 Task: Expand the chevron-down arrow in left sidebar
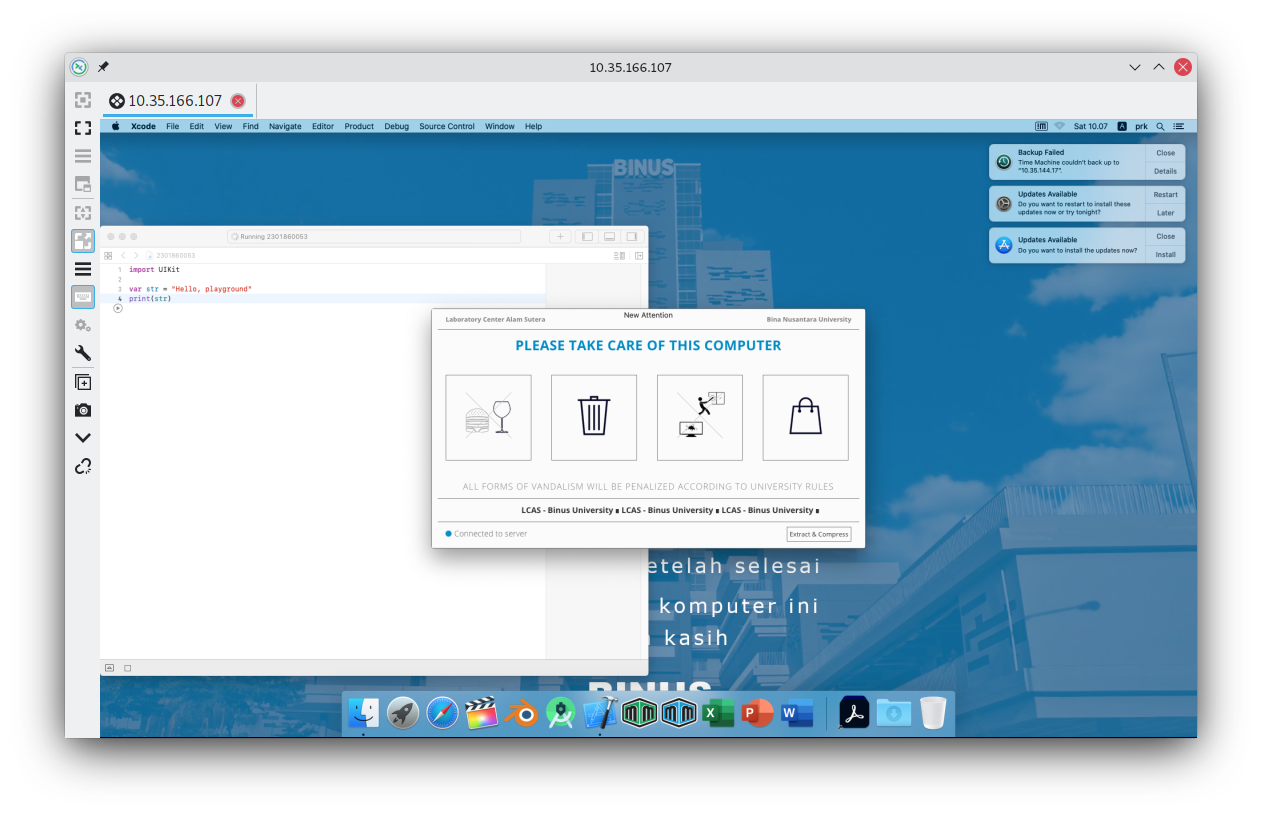[83, 438]
